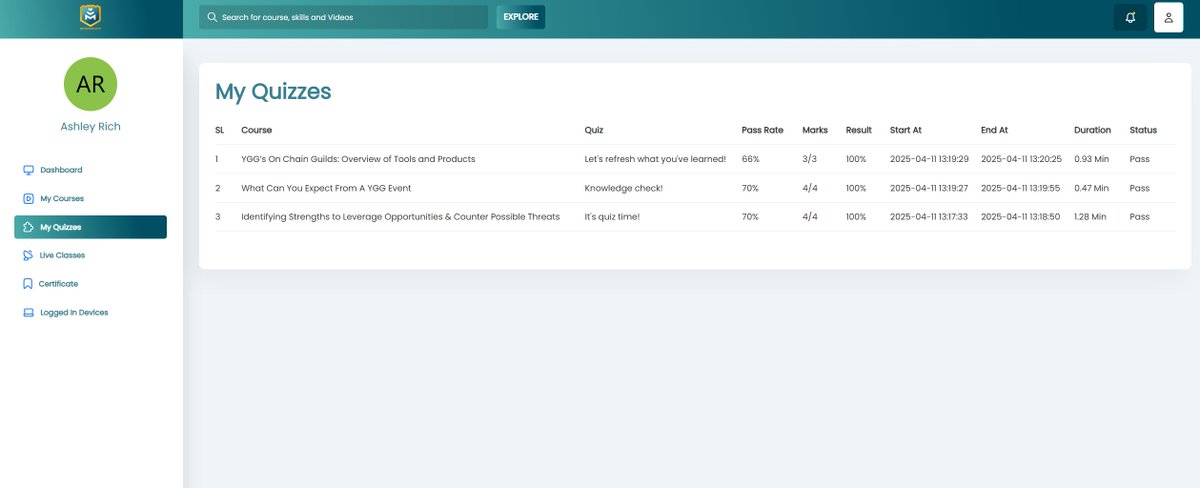Click the My Courses play icon
The height and width of the screenshot is (488, 1200).
(28, 199)
